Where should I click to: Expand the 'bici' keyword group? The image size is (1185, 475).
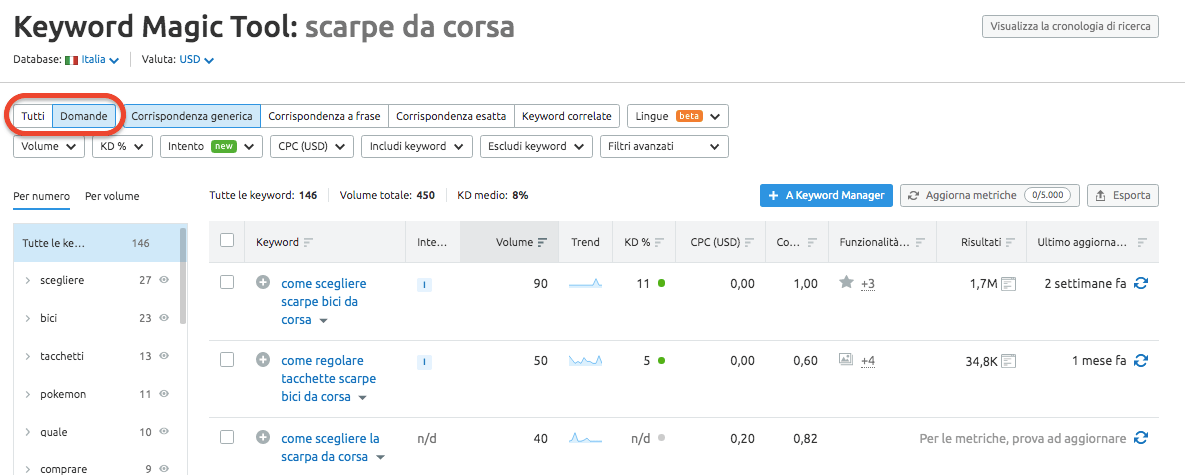click(28, 319)
